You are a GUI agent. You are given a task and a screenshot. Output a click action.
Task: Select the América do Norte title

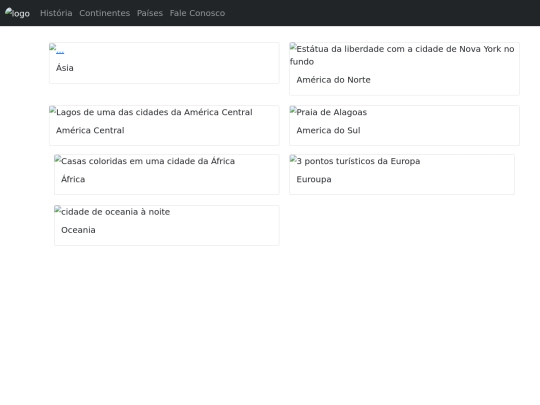click(x=333, y=80)
